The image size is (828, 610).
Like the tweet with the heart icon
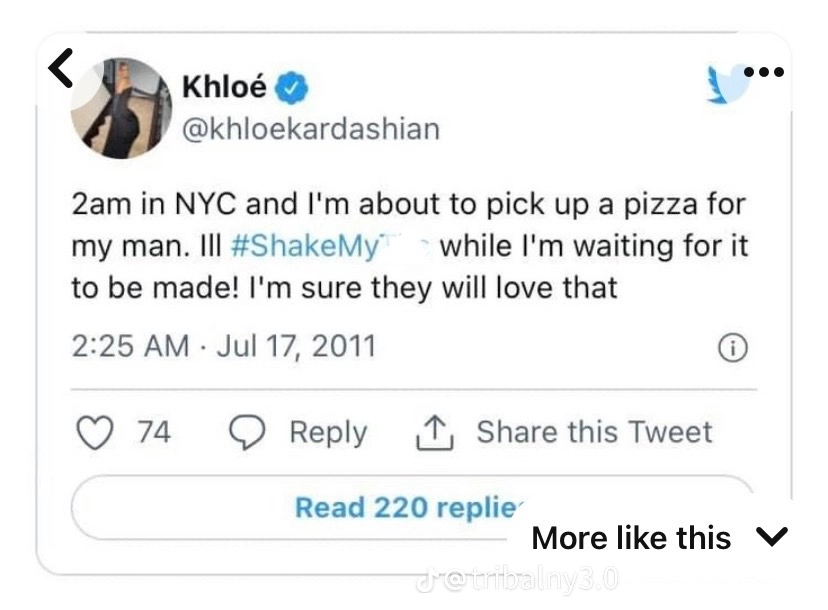[x=96, y=432]
